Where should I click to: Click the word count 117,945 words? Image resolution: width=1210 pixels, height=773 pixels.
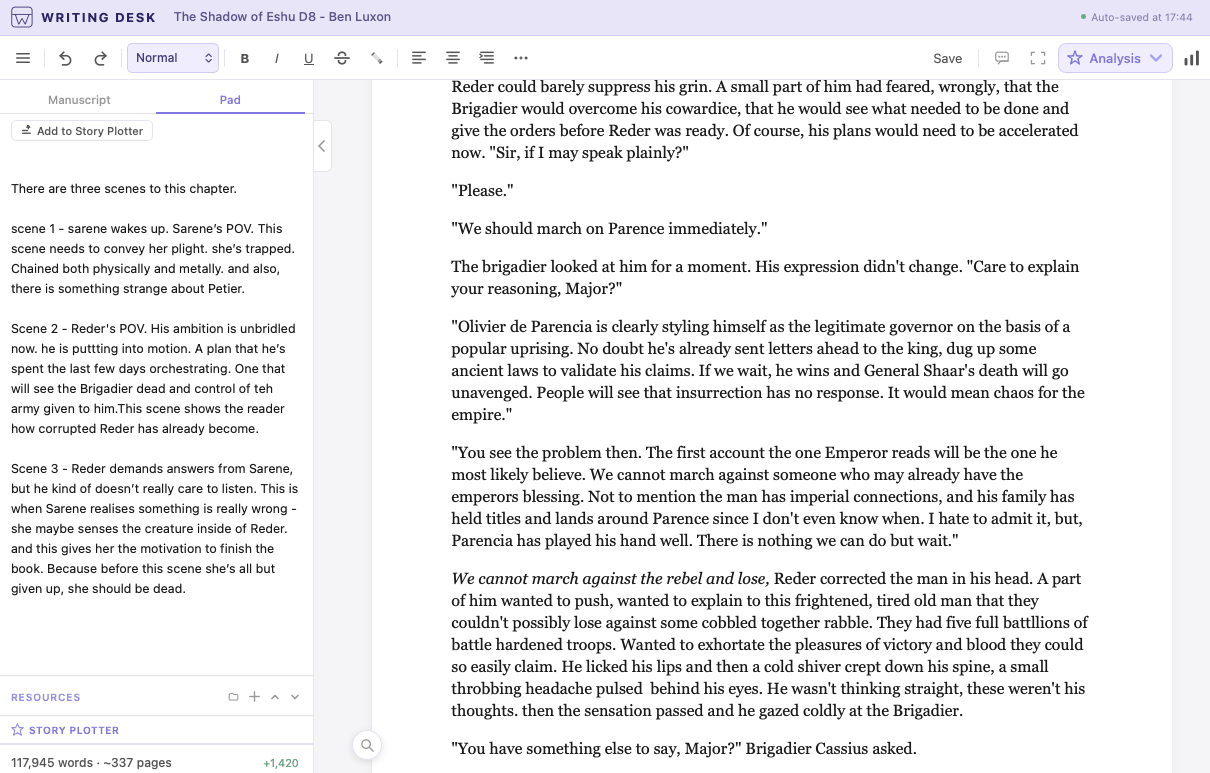(92, 762)
